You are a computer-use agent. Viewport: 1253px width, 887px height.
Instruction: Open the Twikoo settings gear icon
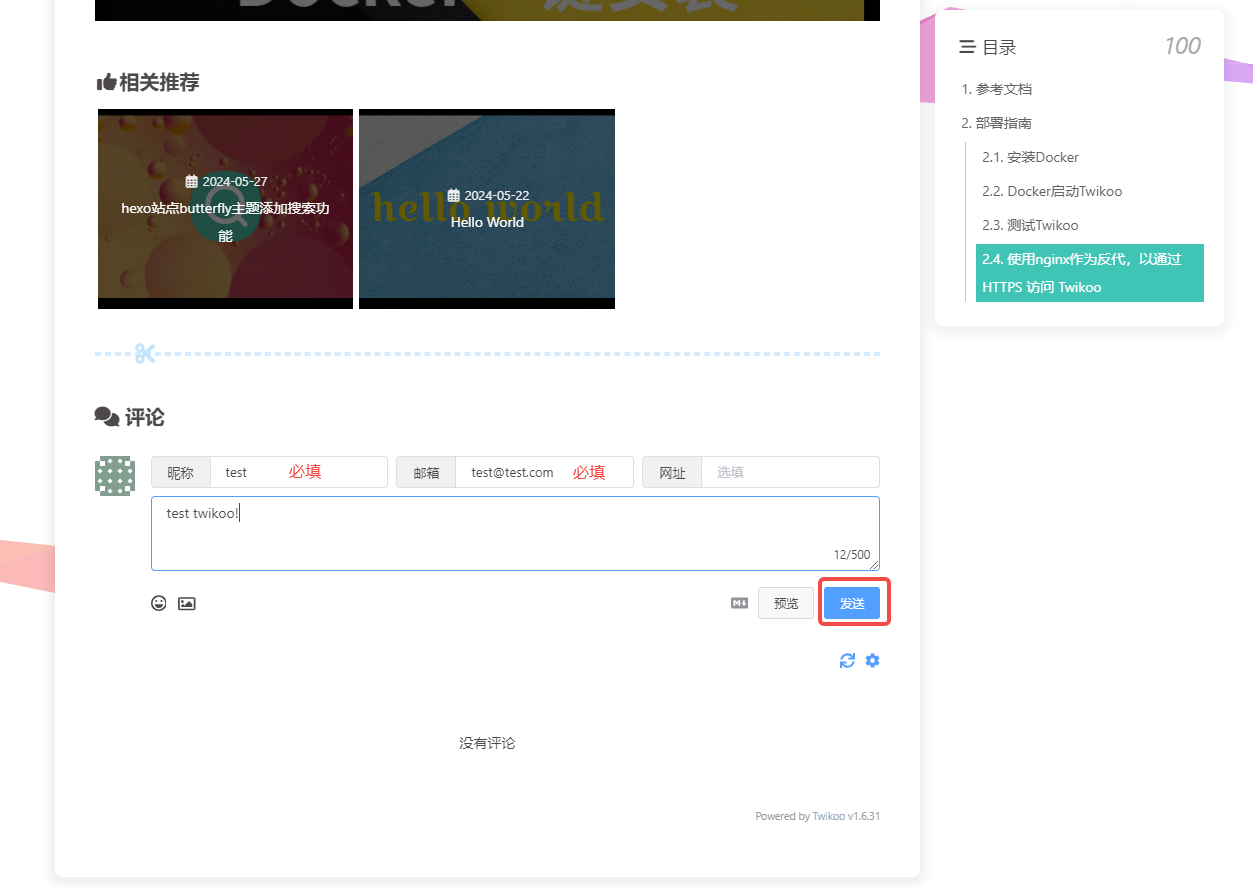[x=872, y=660]
